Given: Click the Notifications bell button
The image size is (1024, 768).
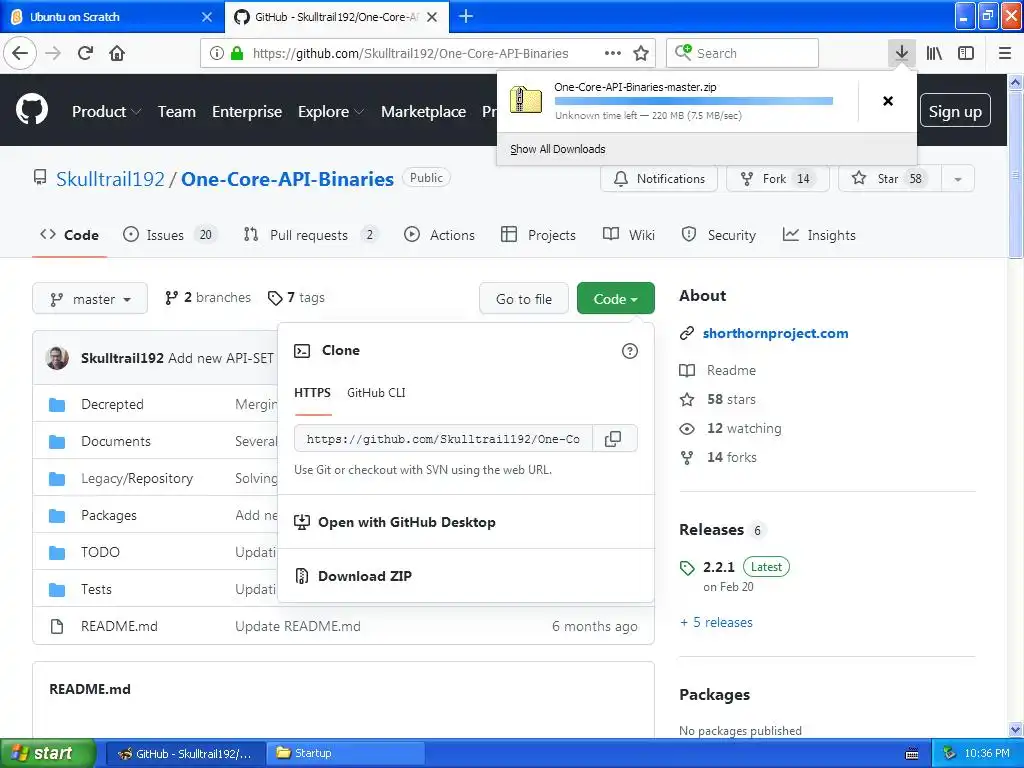Looking at the screenshot, I should pyautogui.click(x=659, y=179).
